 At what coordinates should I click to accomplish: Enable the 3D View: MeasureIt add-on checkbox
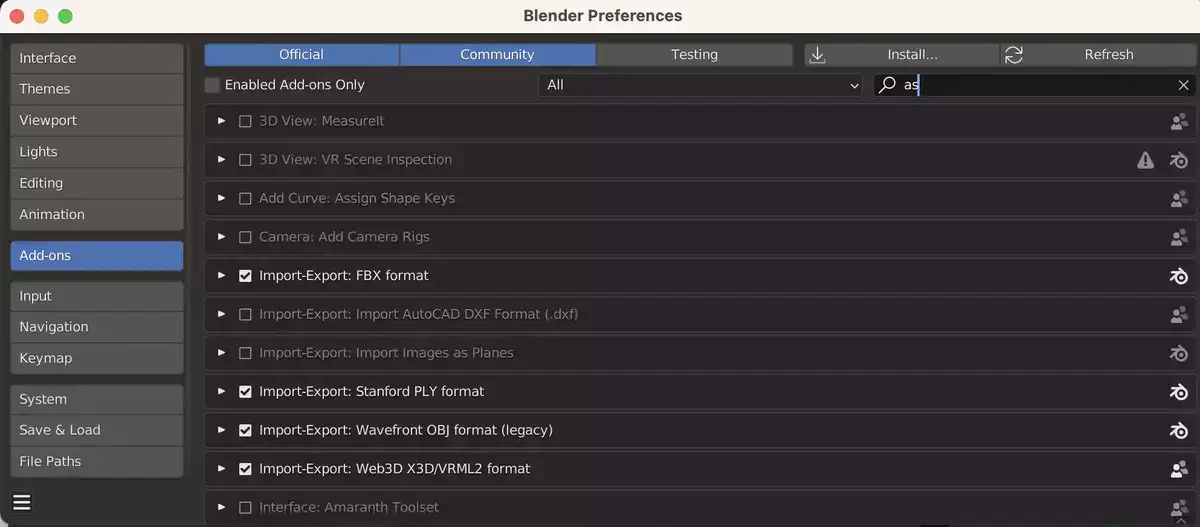point(245,121)
